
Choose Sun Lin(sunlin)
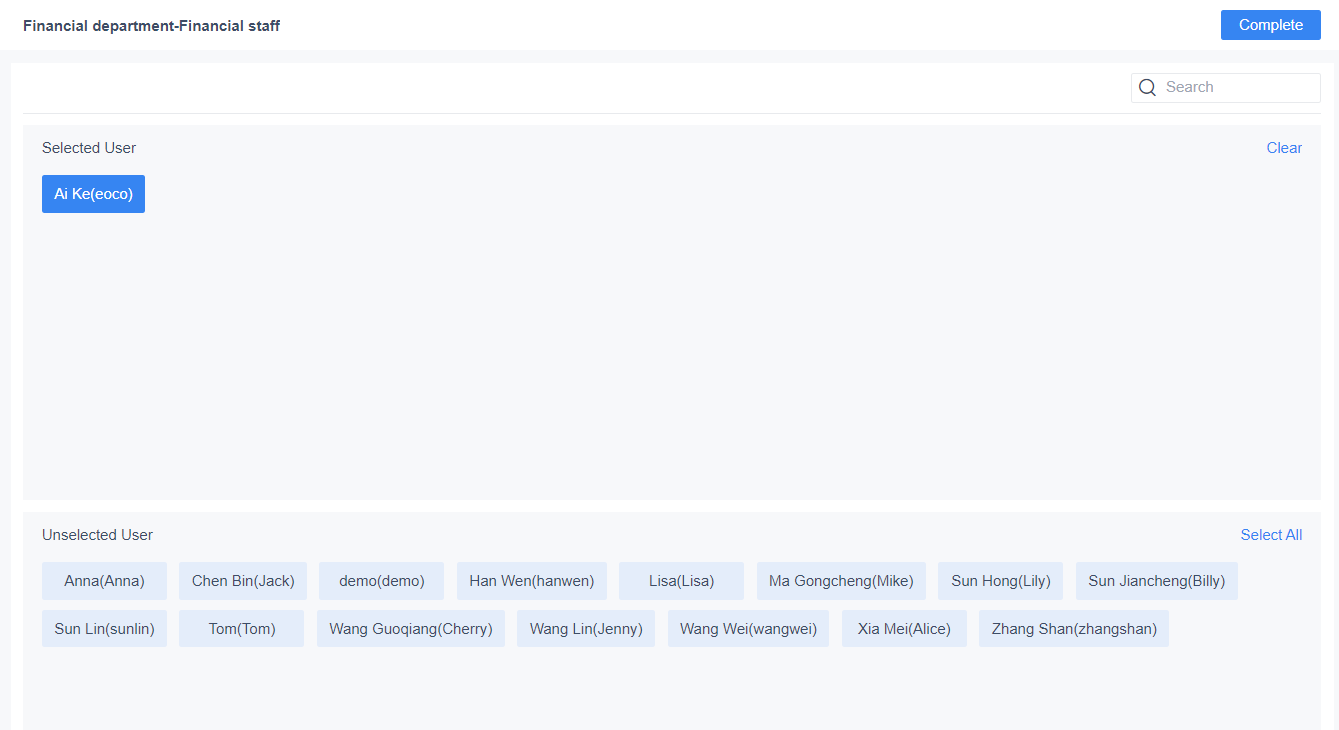click(104, 628)
